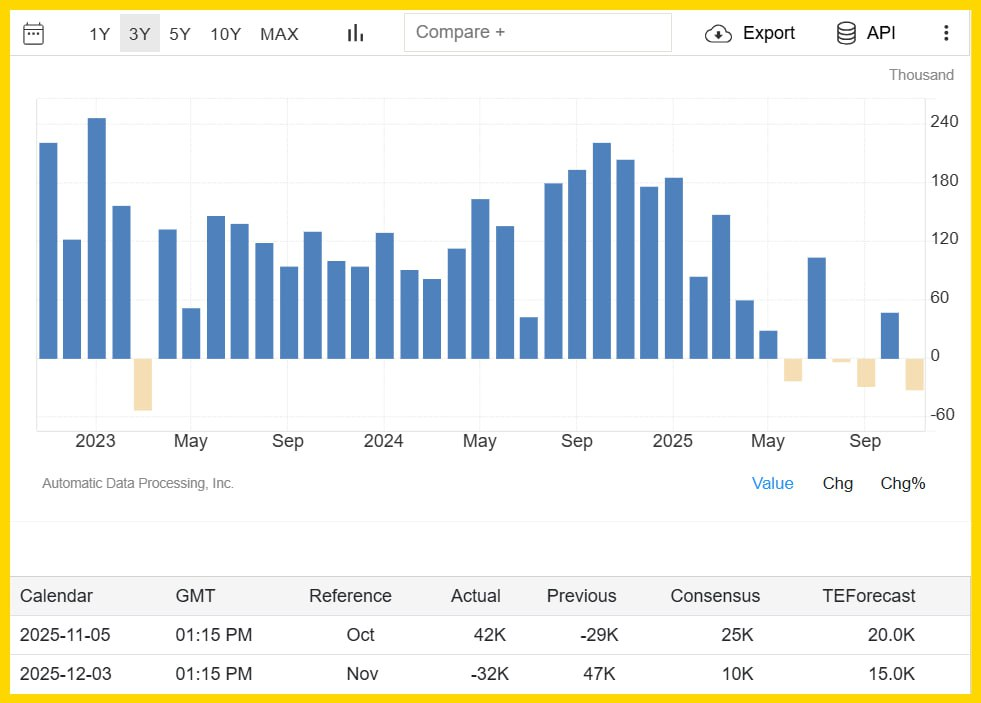Select the 1Y time range

pos(99,34)
